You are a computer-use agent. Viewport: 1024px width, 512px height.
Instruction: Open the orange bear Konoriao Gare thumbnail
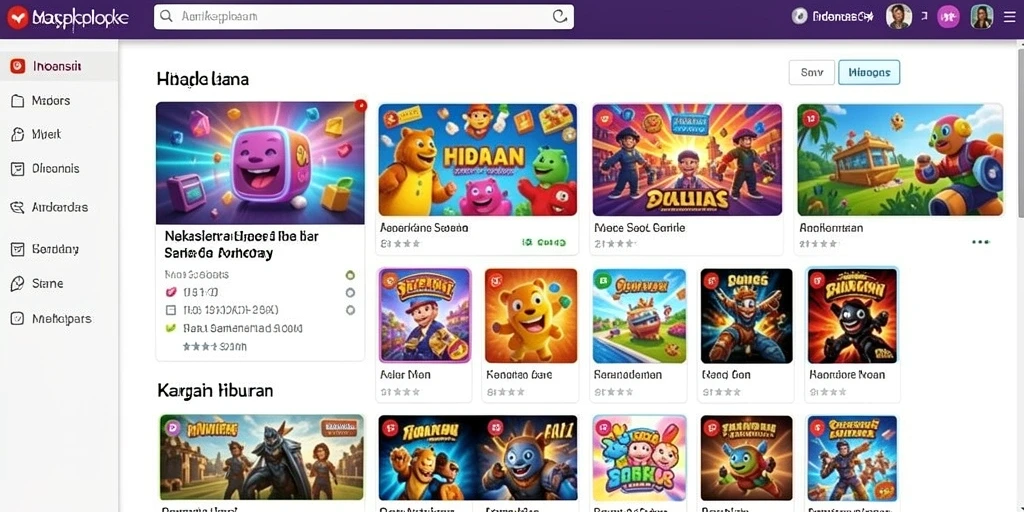click(x=531, y=315)
